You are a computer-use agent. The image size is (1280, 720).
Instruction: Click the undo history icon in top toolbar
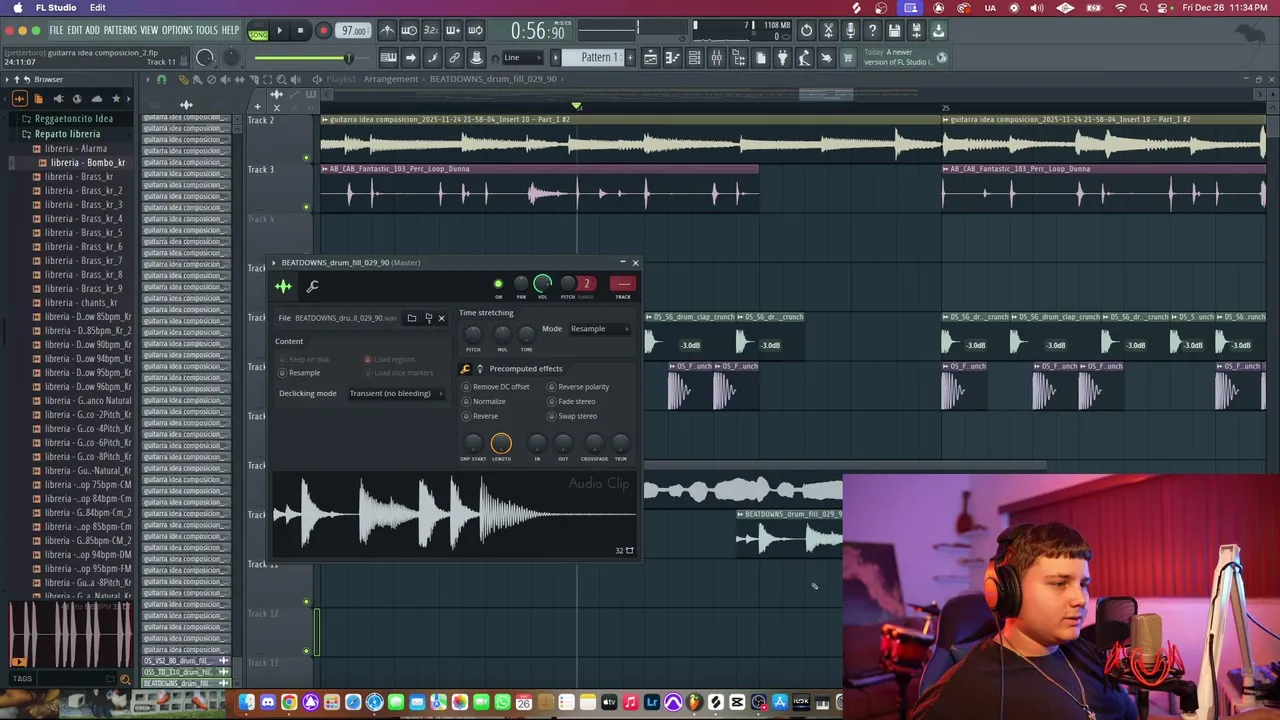click(806, 30)
